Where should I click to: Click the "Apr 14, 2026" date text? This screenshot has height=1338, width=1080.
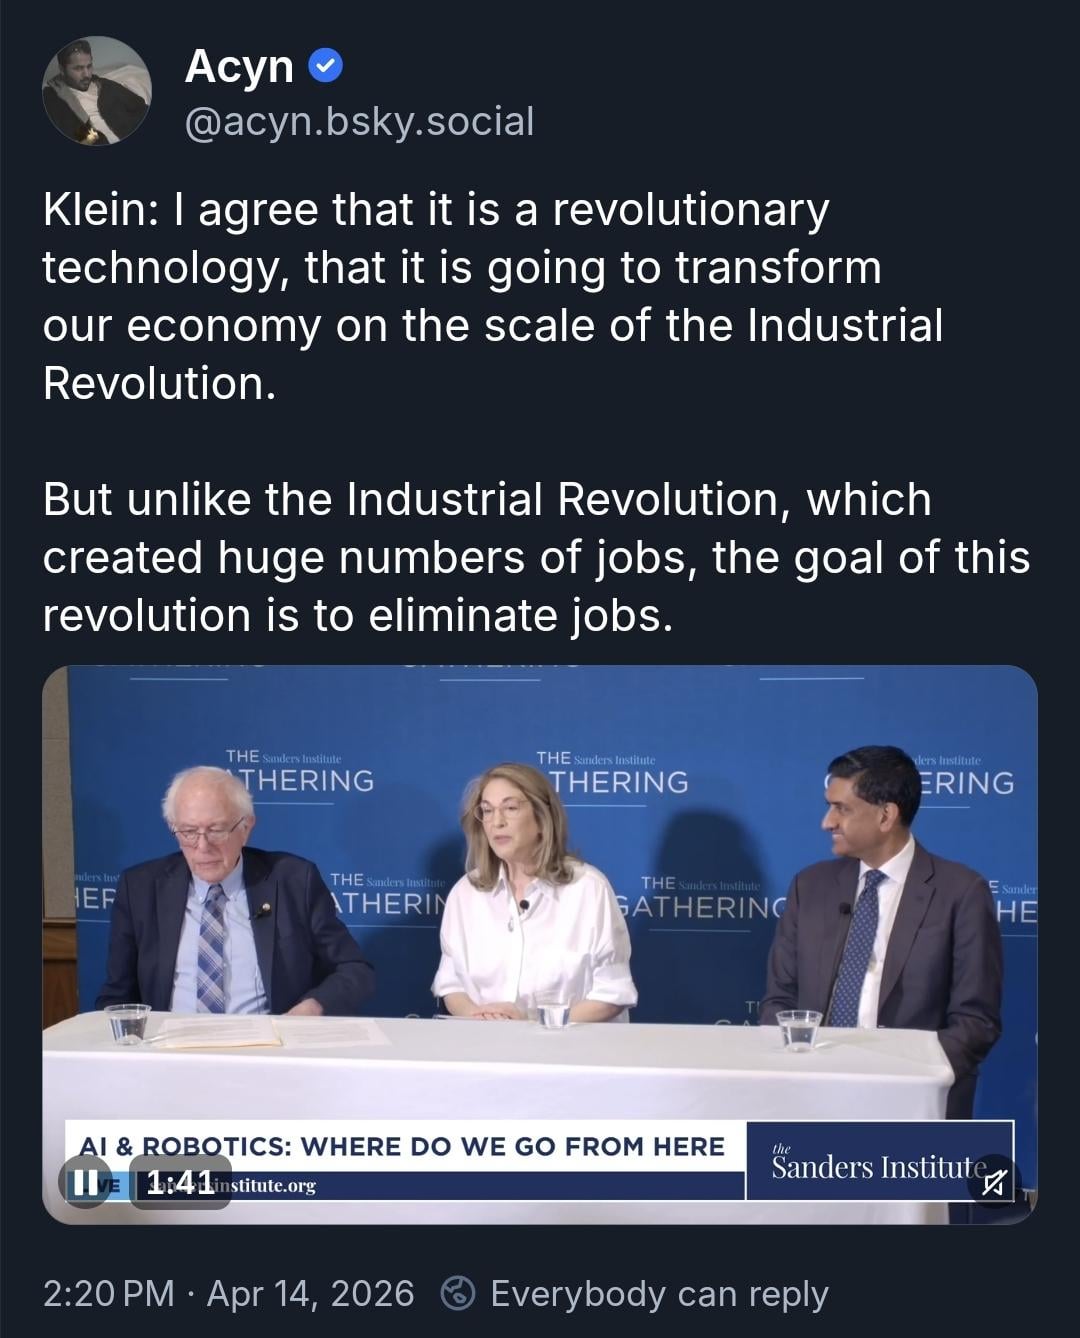(x=310, y=1293)
